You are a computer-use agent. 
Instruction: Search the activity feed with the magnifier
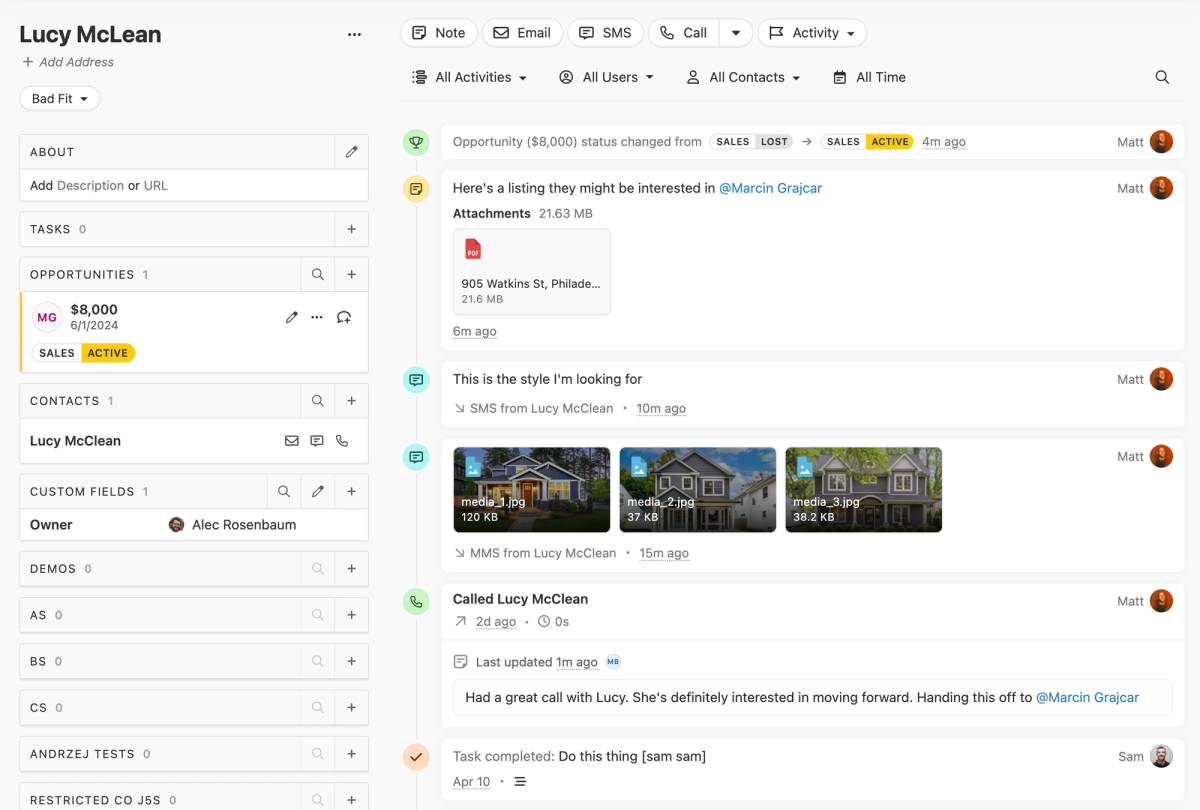click(1162, 77)
